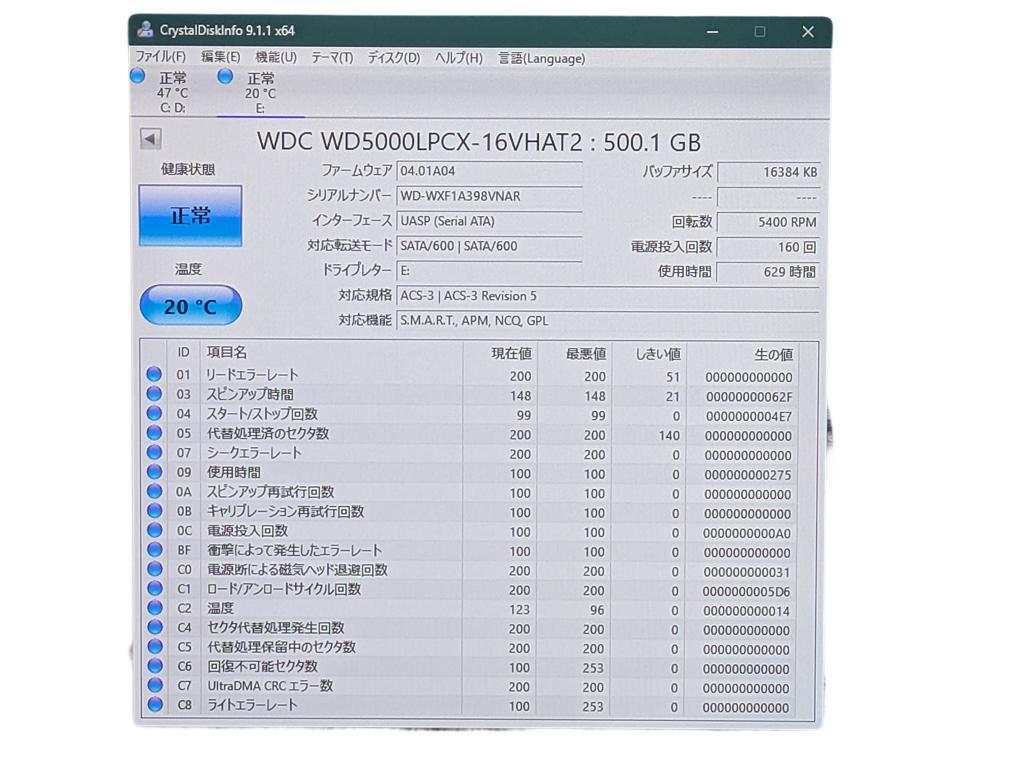Image resolution: width=1024 pixels, height=768 pixels.
Task: Click the status circle for セクタ代替処理発生回数
Action: [155, 627]
